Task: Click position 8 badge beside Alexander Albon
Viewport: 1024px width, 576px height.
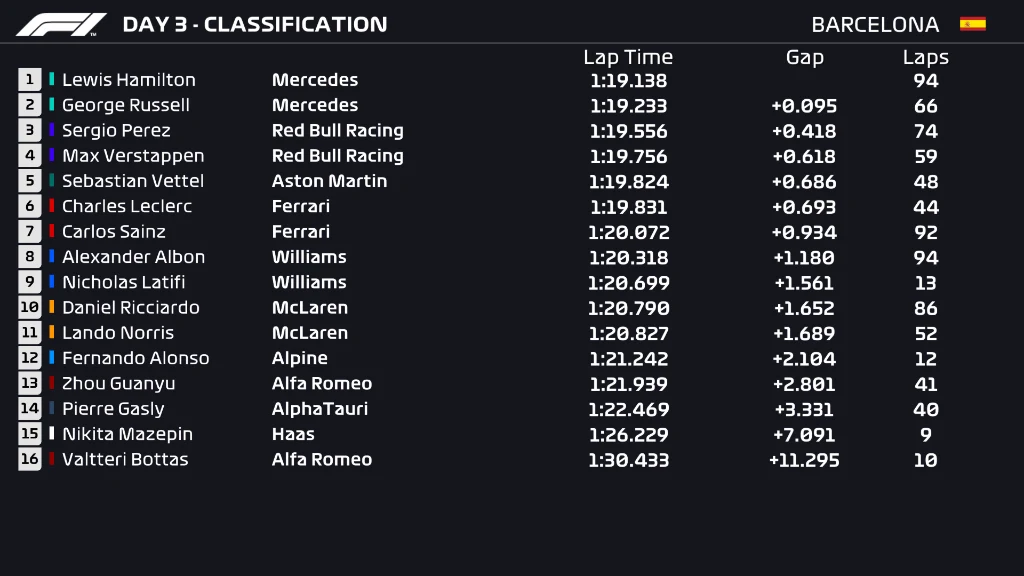Action: 29,257
